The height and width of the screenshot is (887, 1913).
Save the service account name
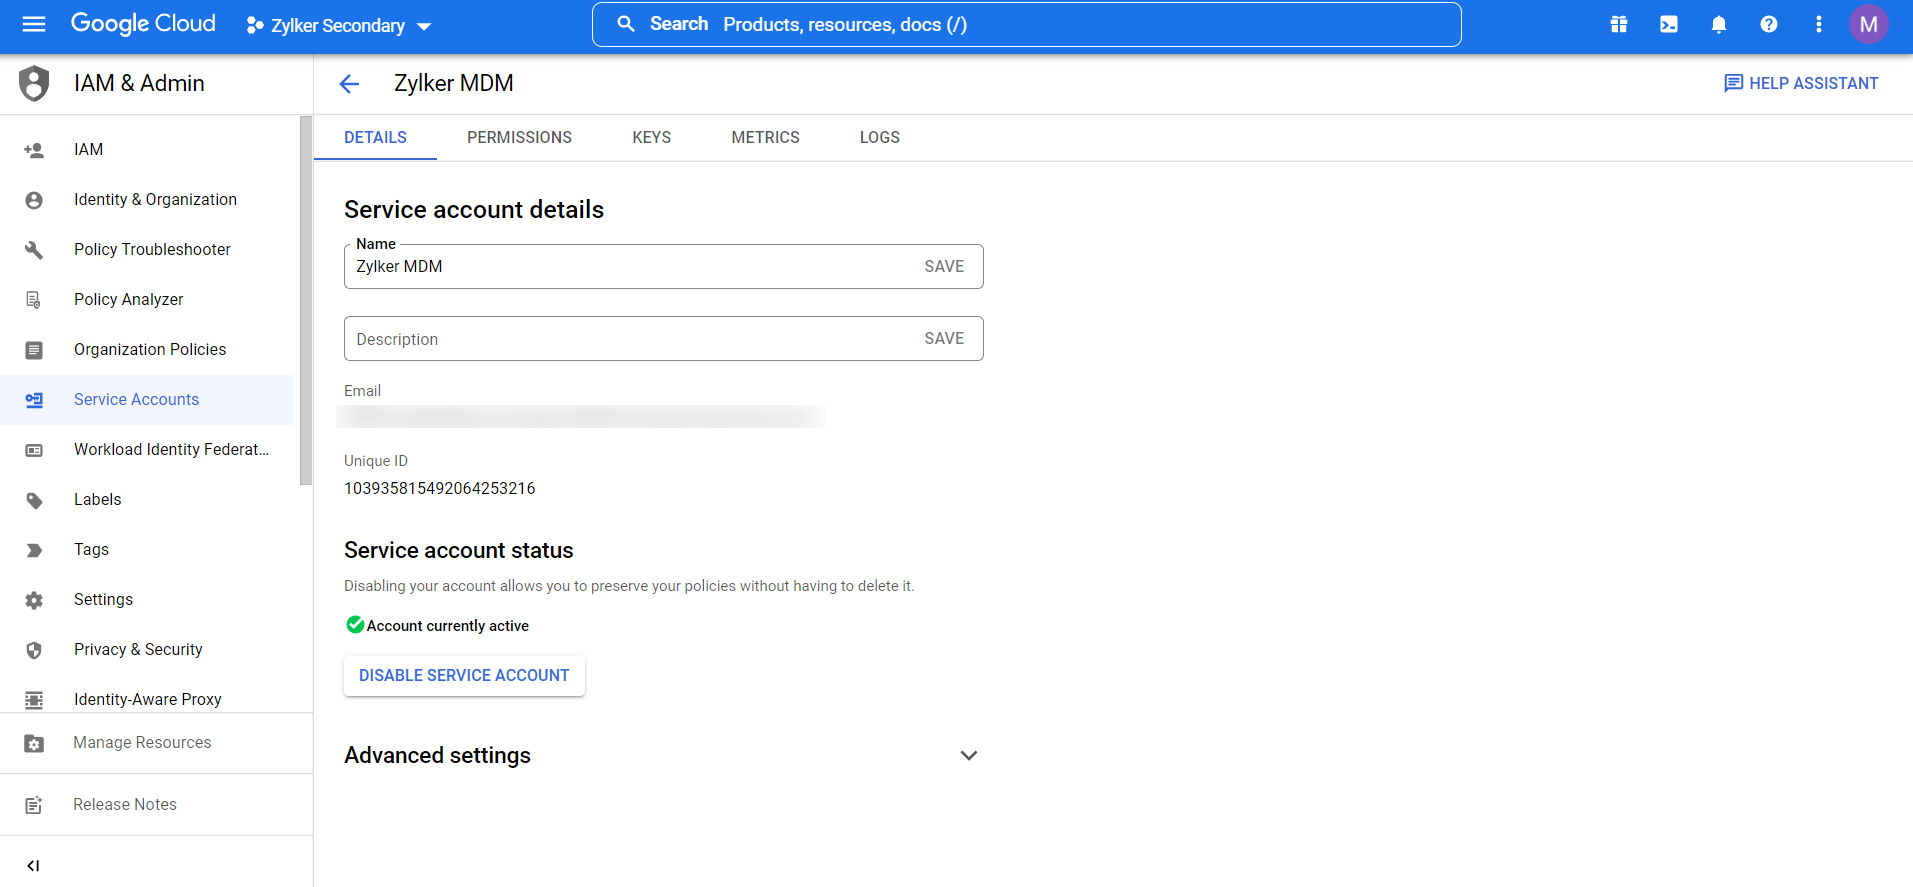944,267
